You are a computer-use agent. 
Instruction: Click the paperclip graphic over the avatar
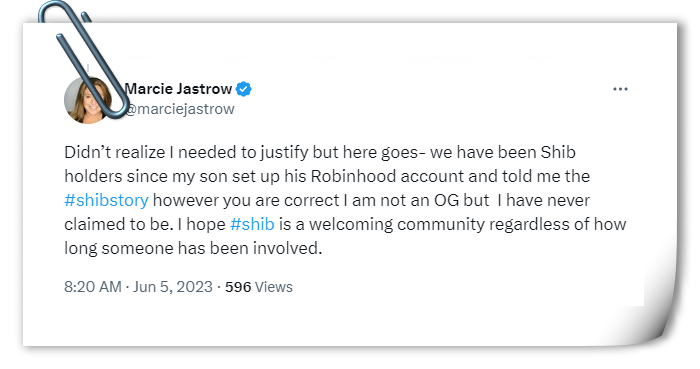point(83,60)
